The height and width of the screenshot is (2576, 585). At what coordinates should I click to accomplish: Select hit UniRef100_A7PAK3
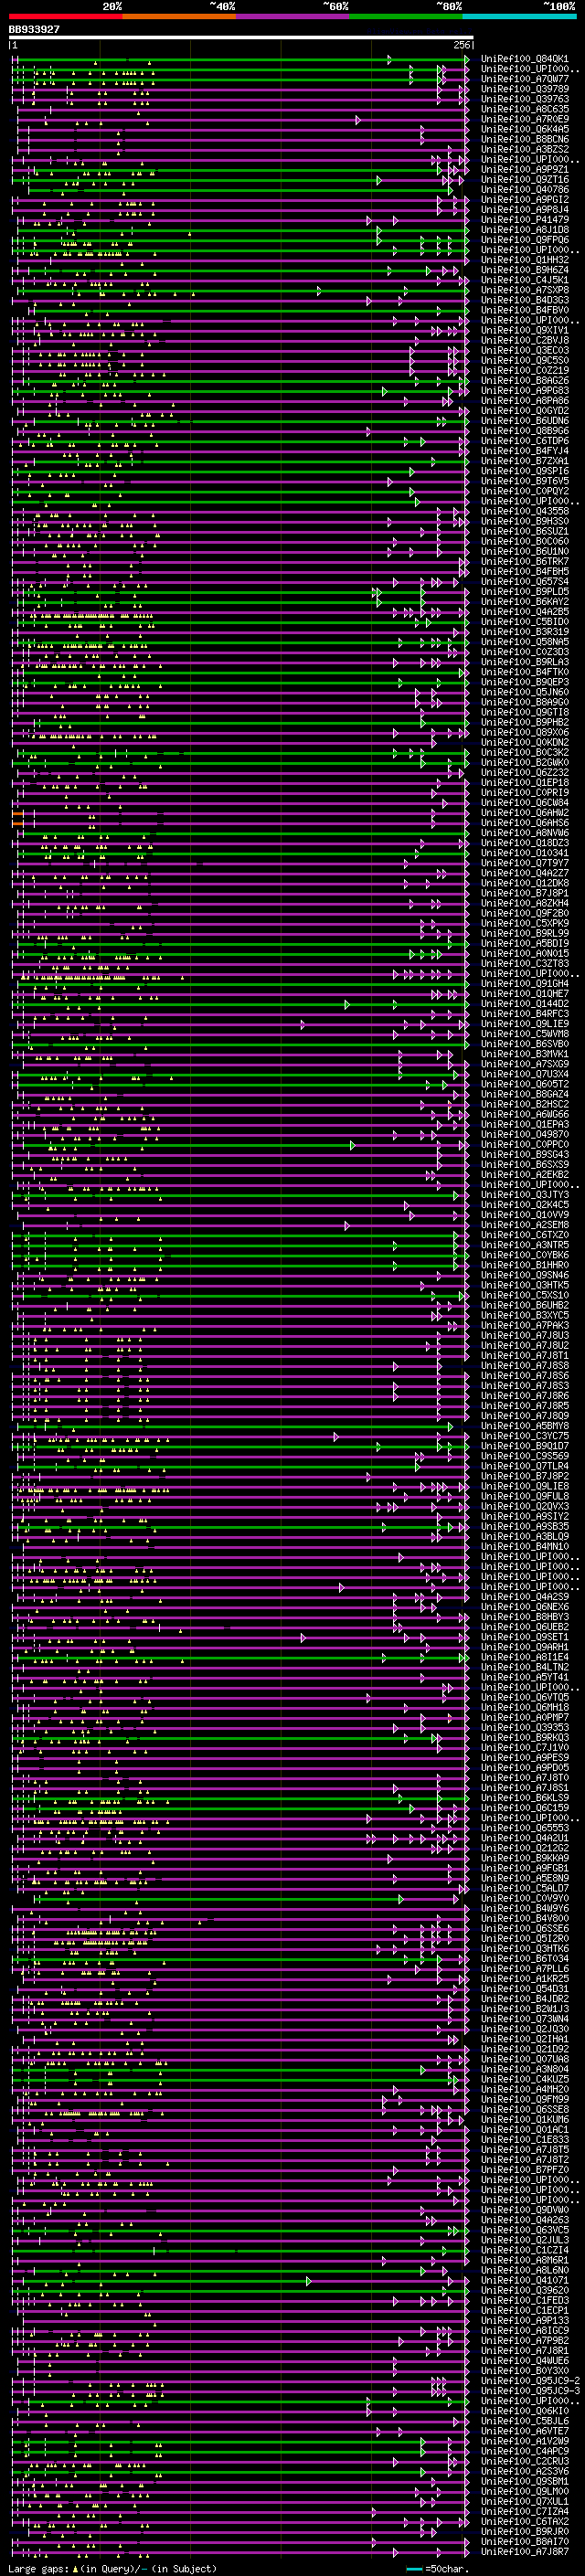point(525,1325)
